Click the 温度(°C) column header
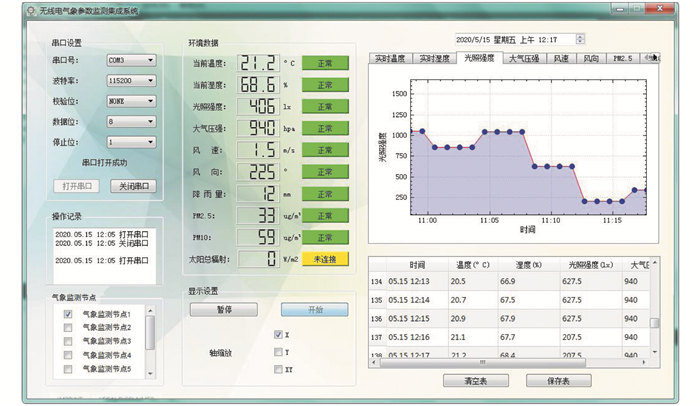The width and height of the screenshot is (700, 406). (473, 265)
